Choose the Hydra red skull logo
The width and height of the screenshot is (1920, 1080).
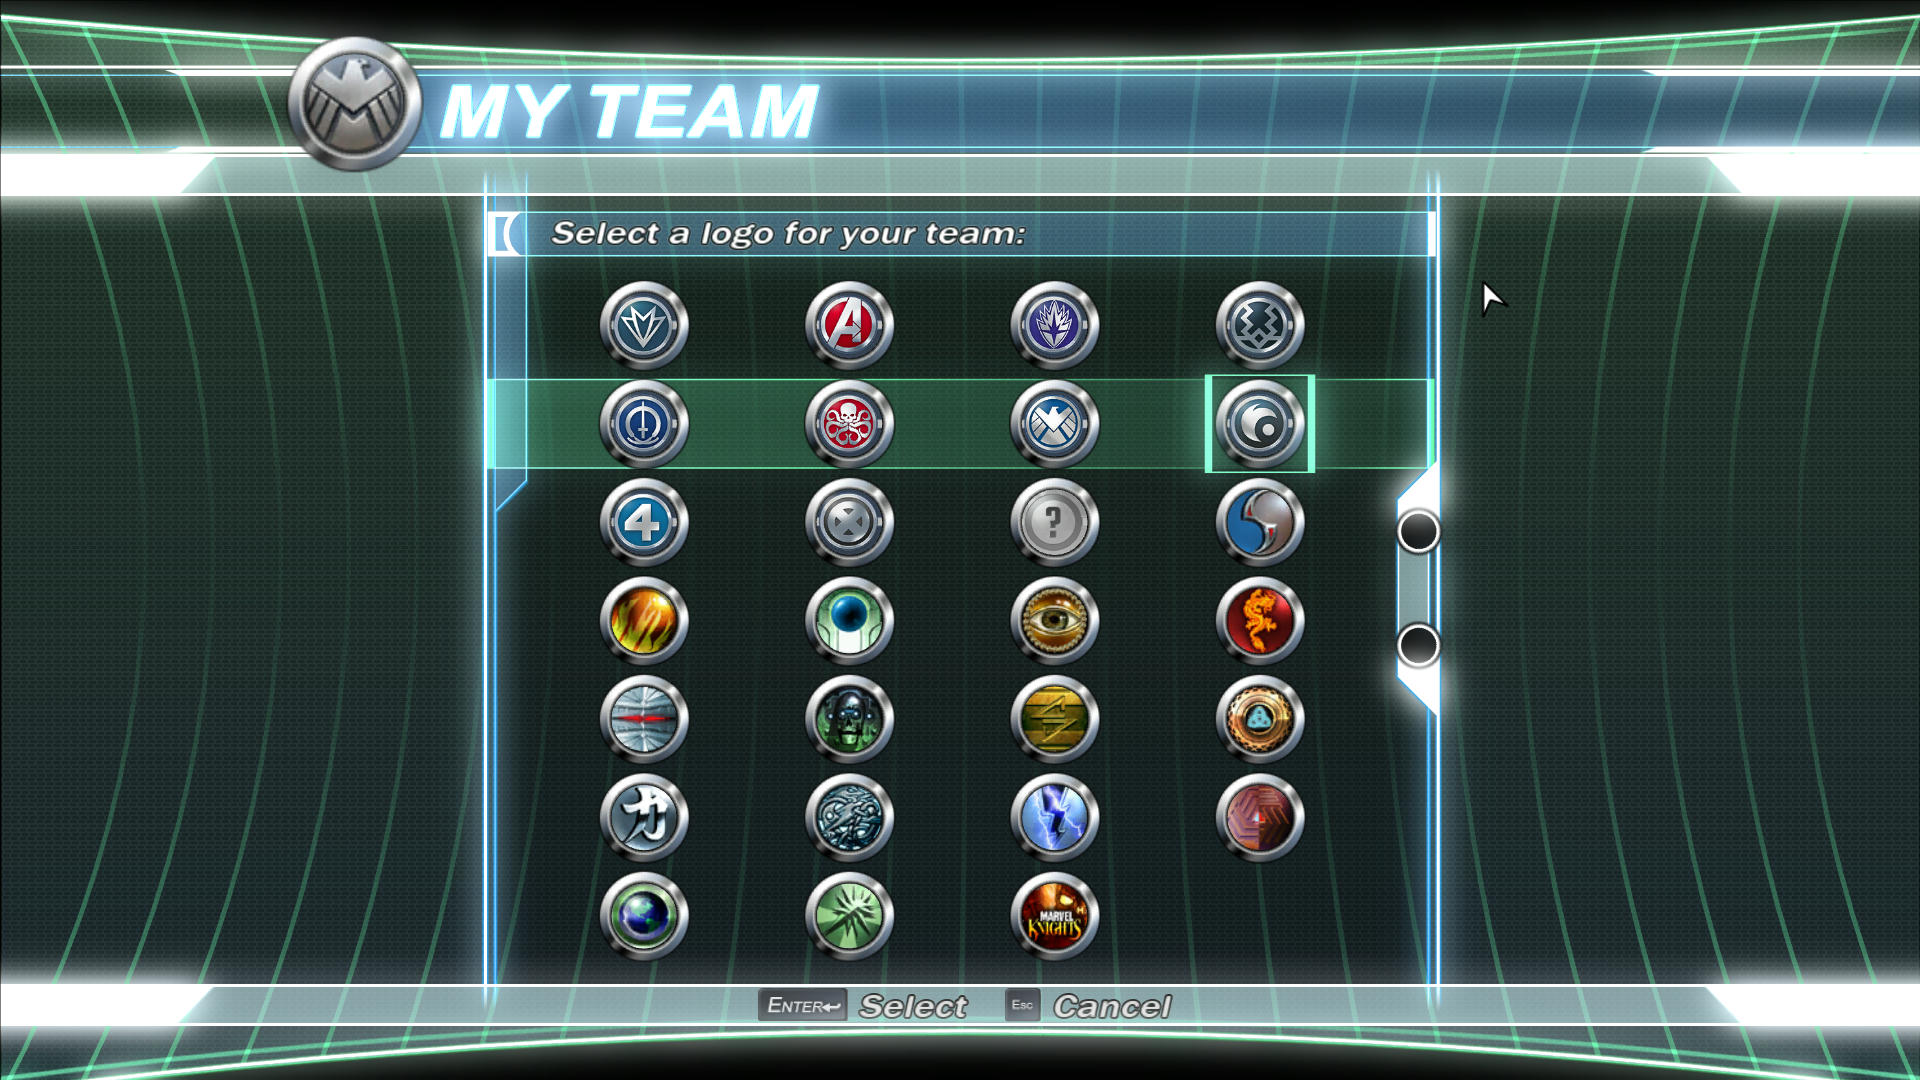click(x=849, y=424)
